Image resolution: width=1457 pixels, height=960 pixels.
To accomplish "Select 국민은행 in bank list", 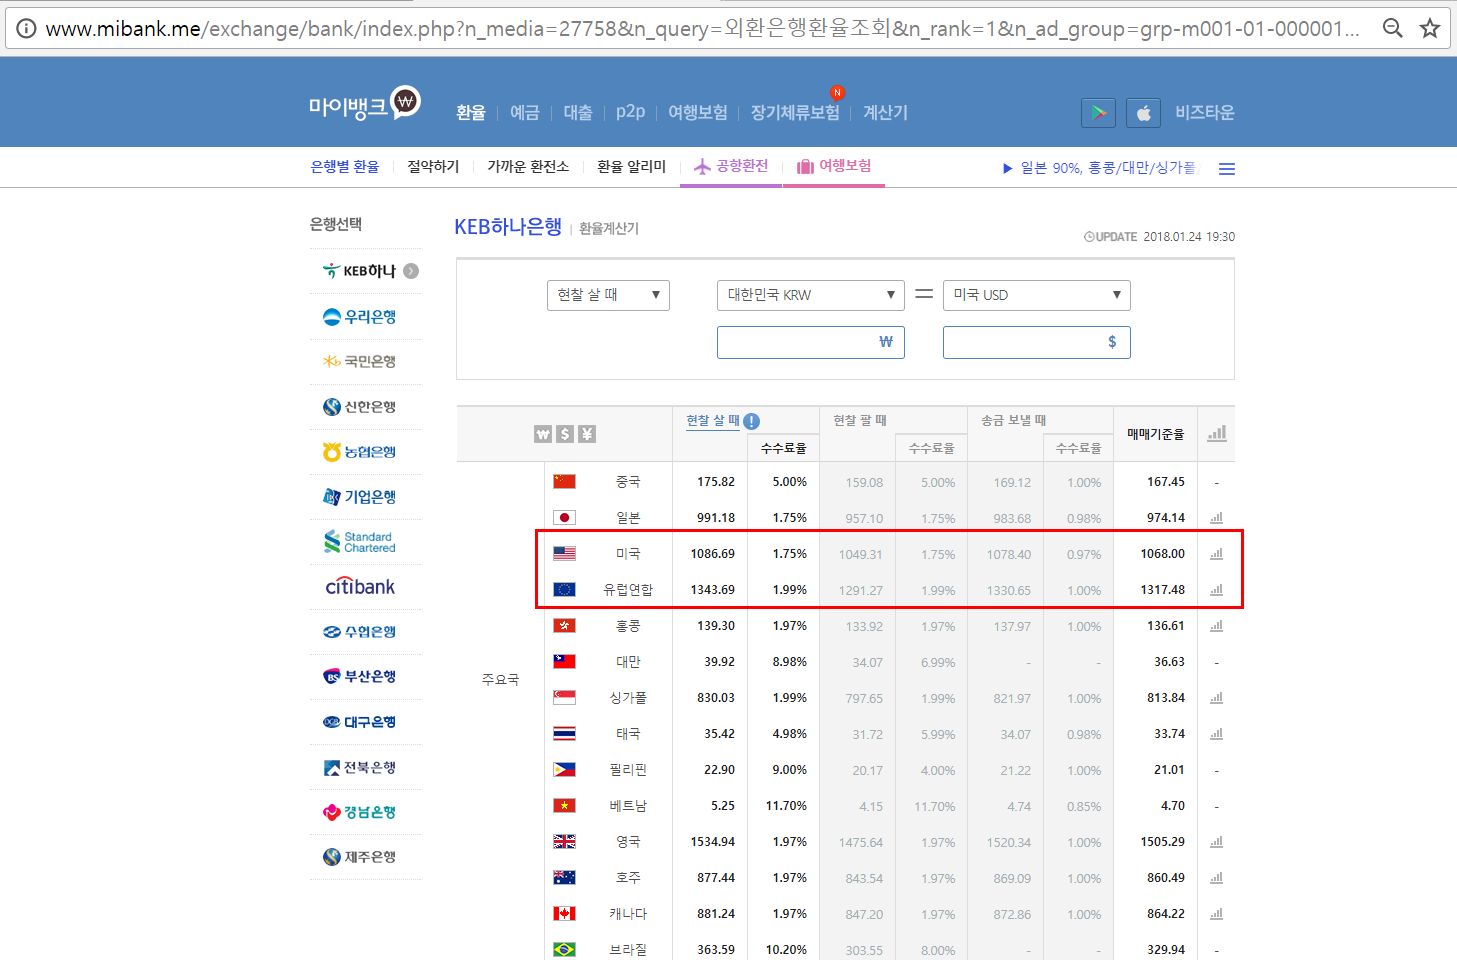I will [360, 362].
